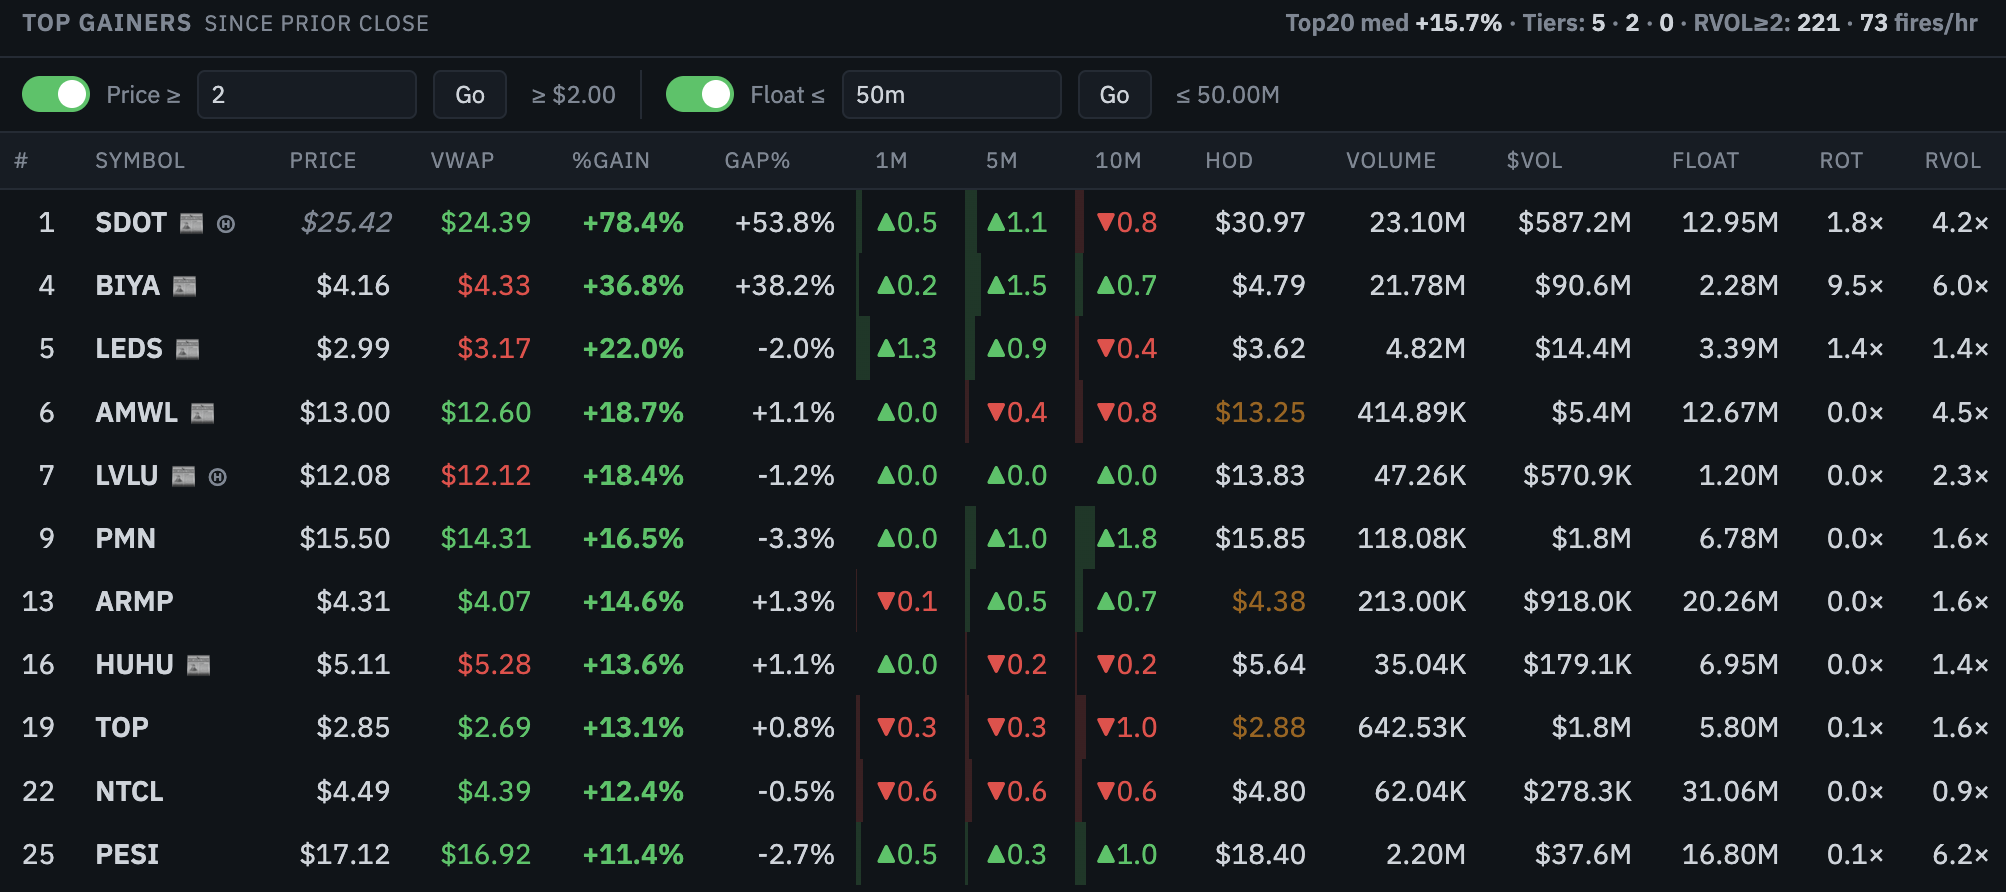This screenshot has width=2006, height=892.
Task: Select the ARMP ticker symbol
Action: [x=134, y=601]
